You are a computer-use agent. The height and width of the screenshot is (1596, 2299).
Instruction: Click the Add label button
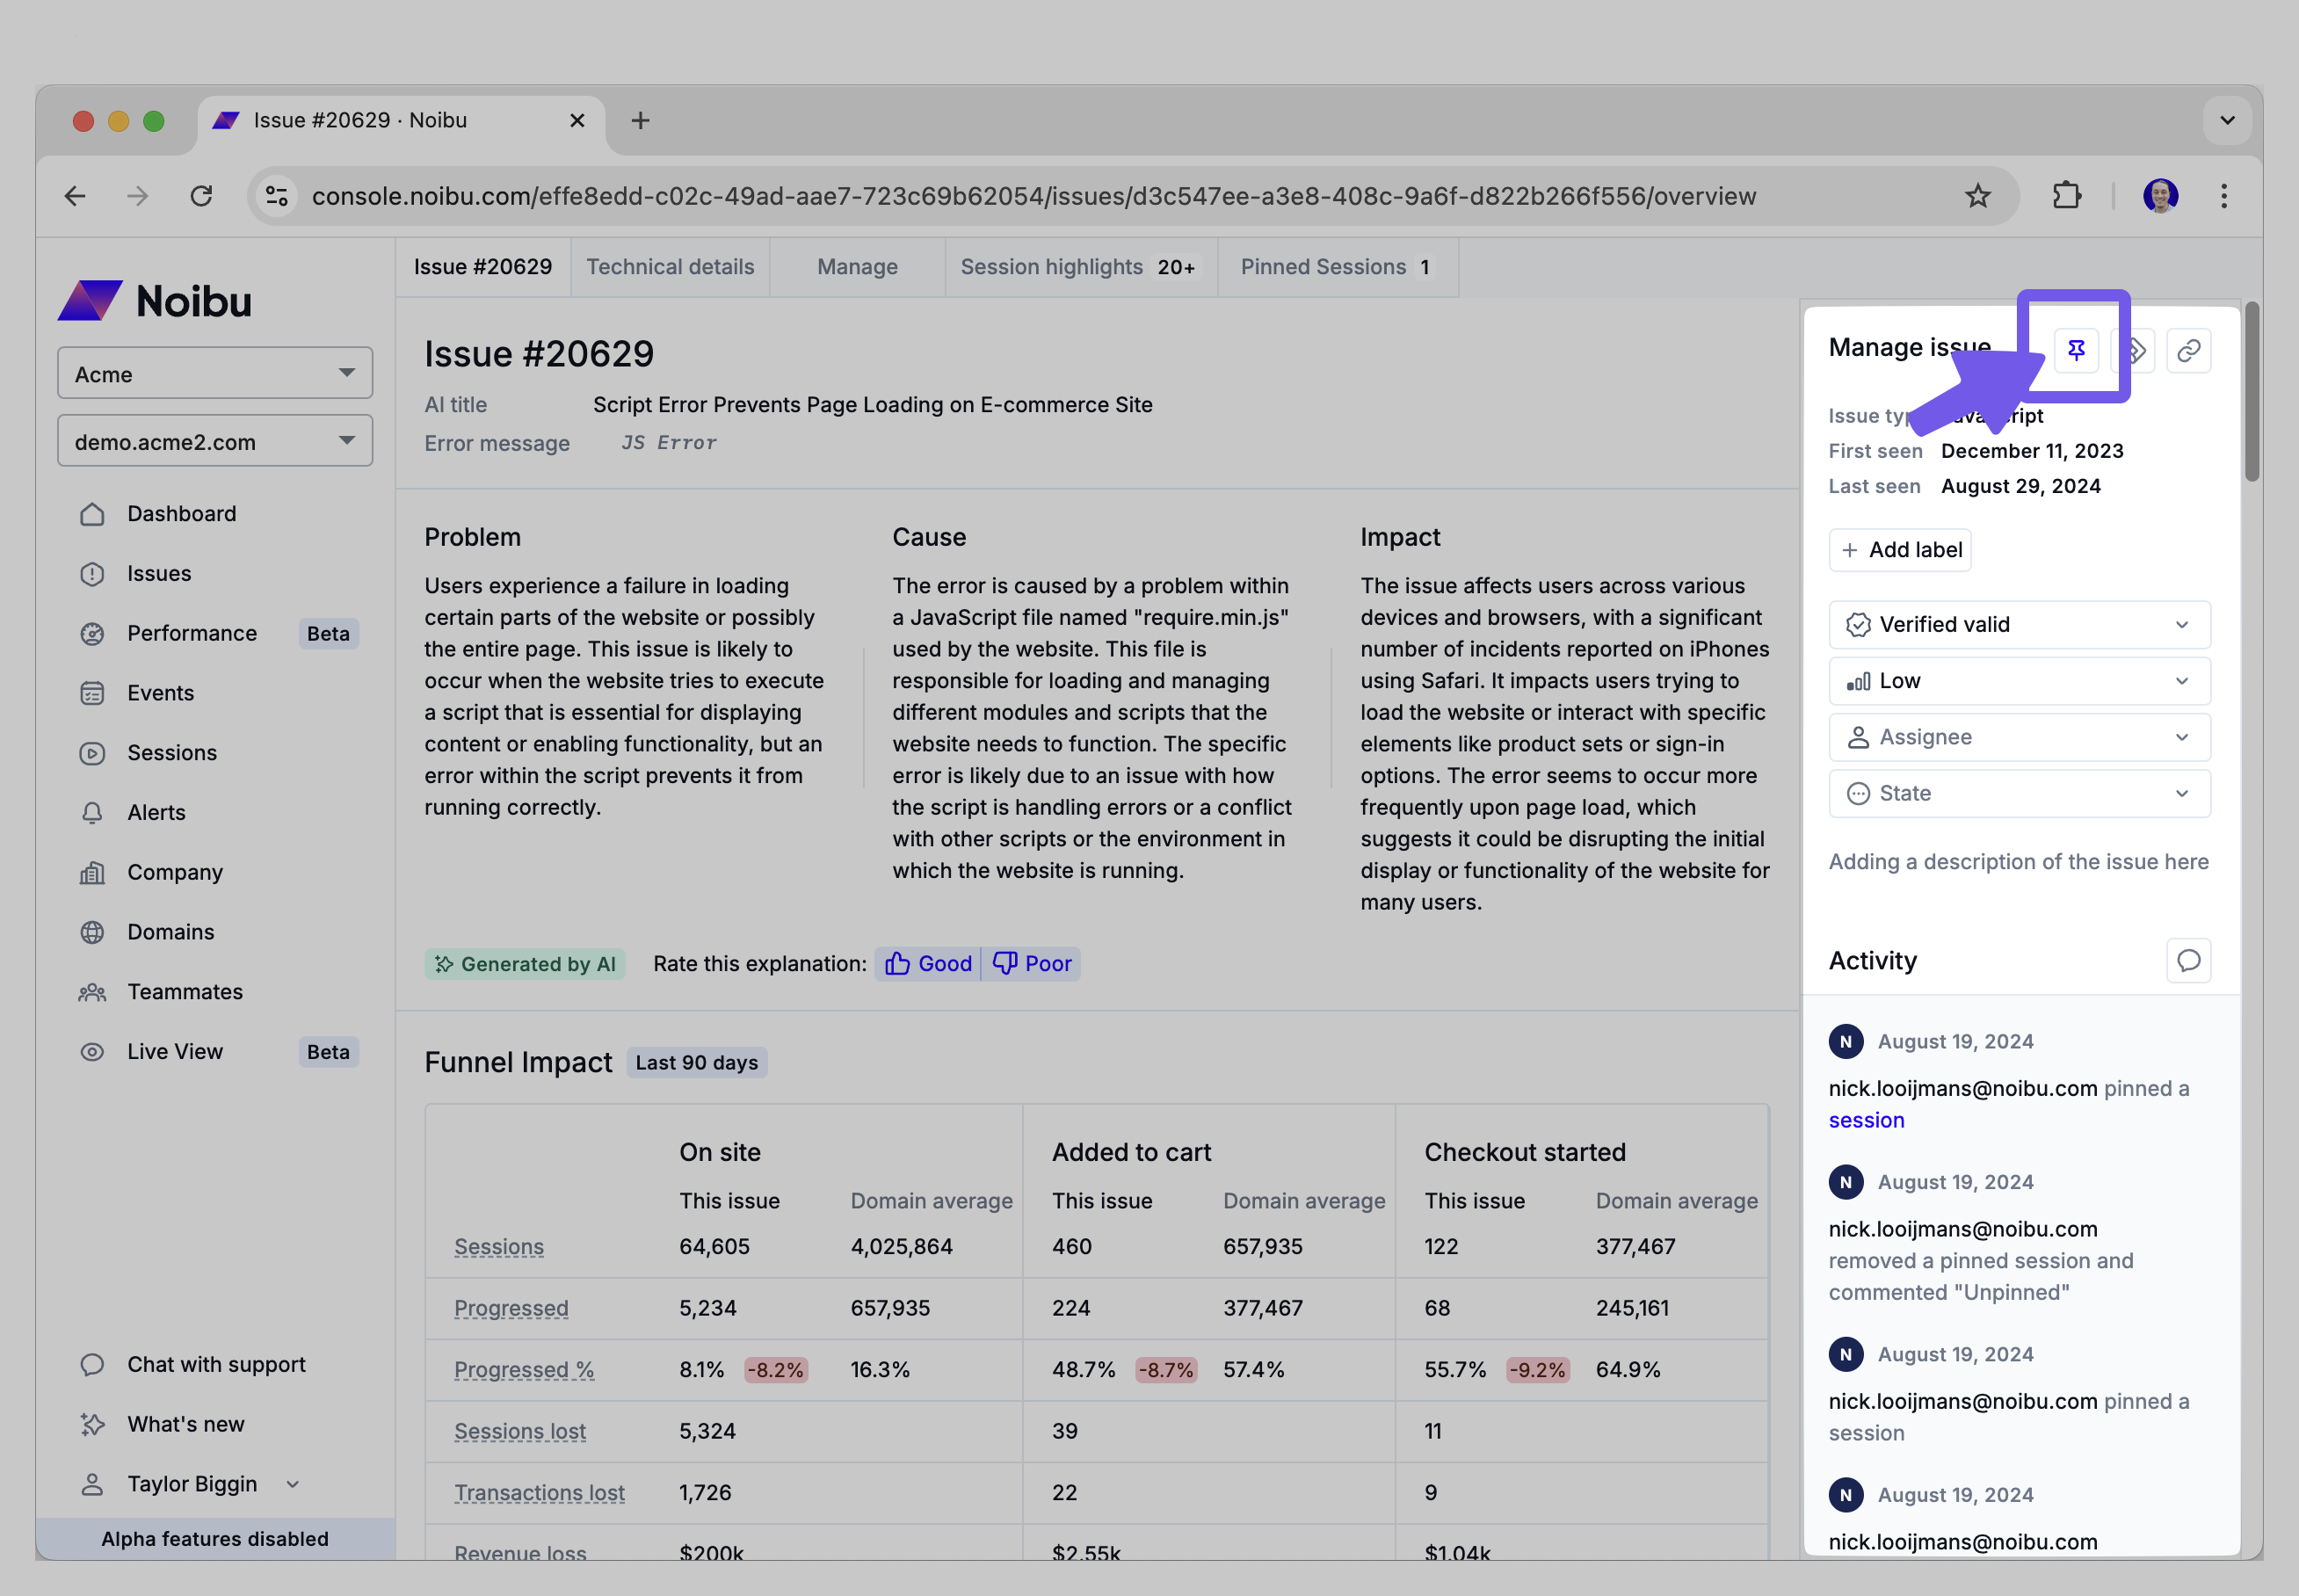(1899, 550)
